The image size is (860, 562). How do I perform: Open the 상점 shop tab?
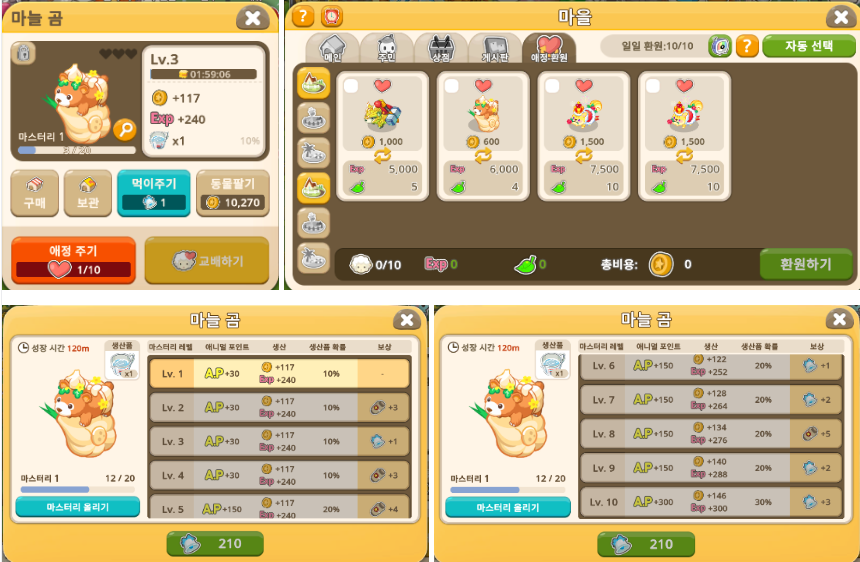click(x=440, y=48)
